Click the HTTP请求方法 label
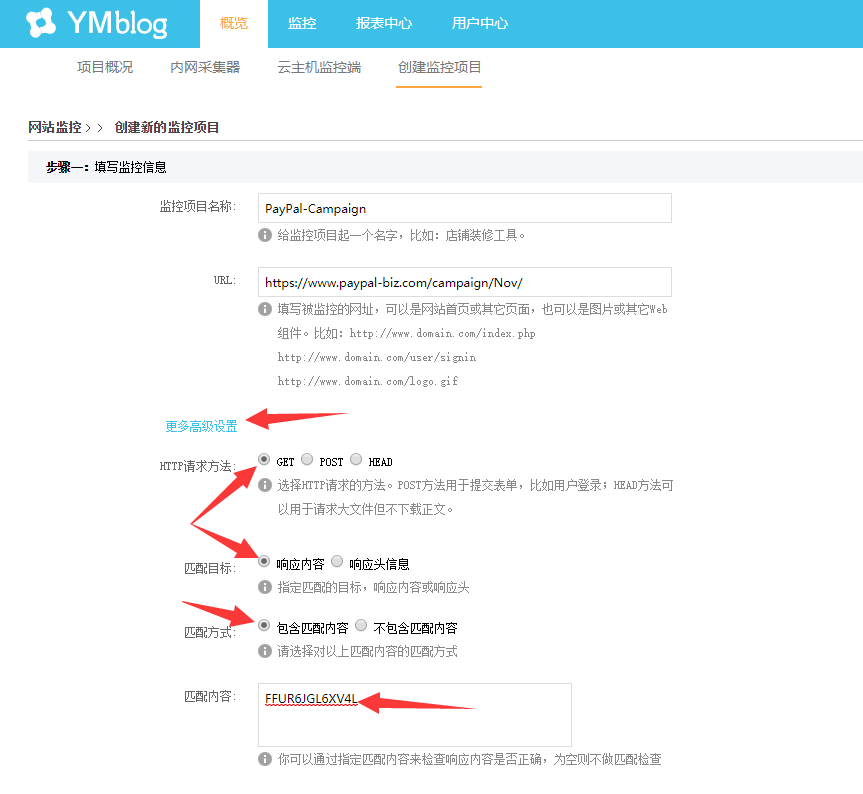 tap(198, 467)
